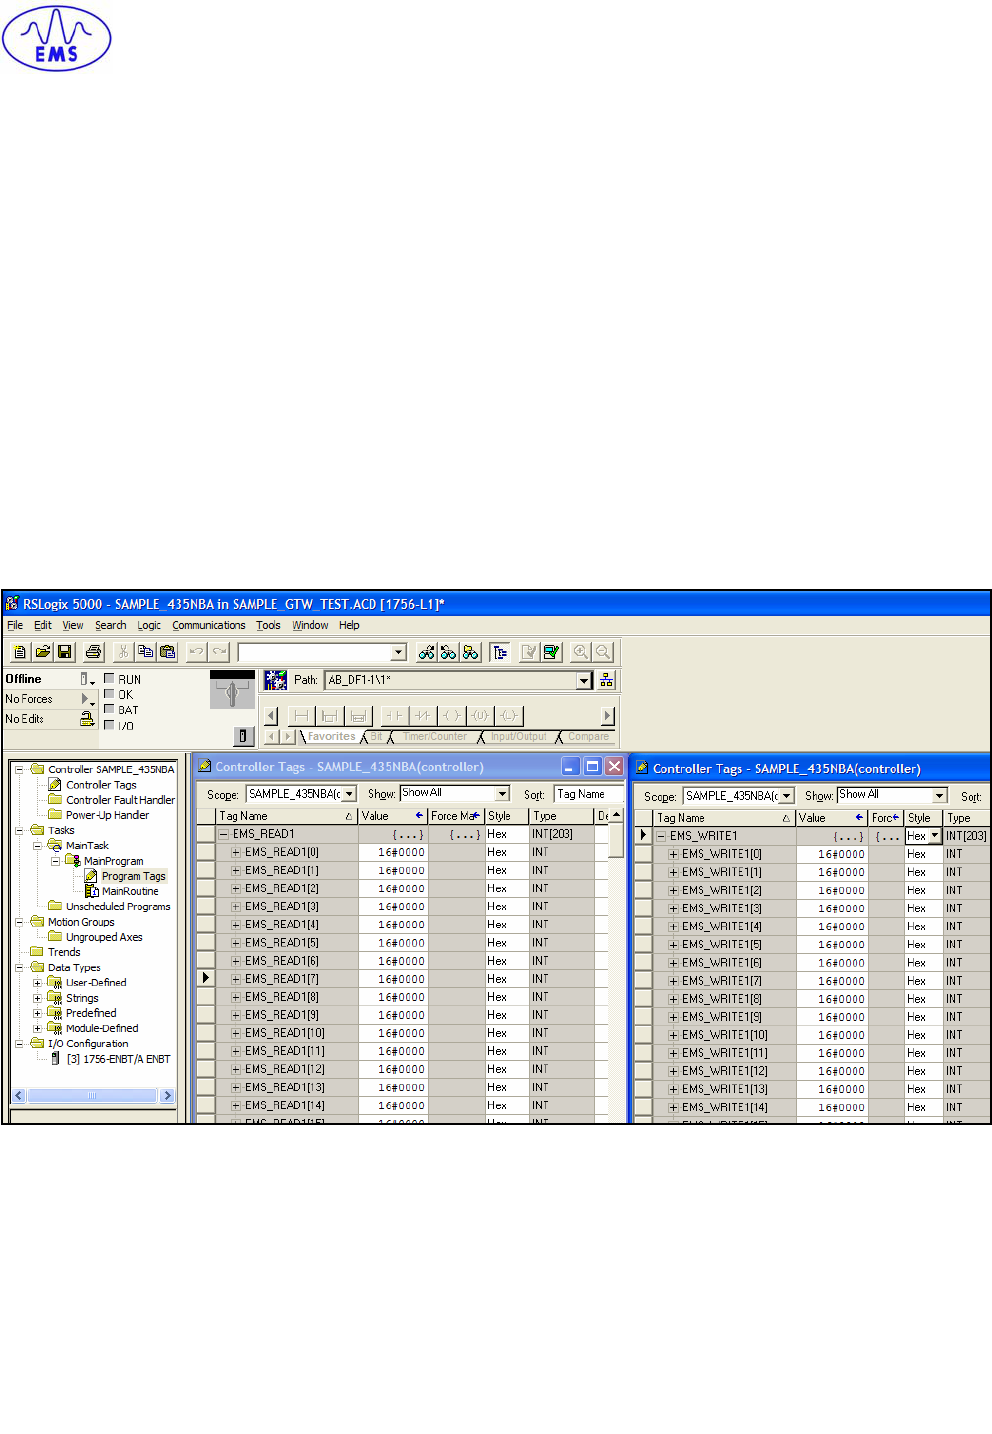The width and height of the screenshot is (992, 1434).
Task: Open the Logic menu
Action: tap(149, 625)
